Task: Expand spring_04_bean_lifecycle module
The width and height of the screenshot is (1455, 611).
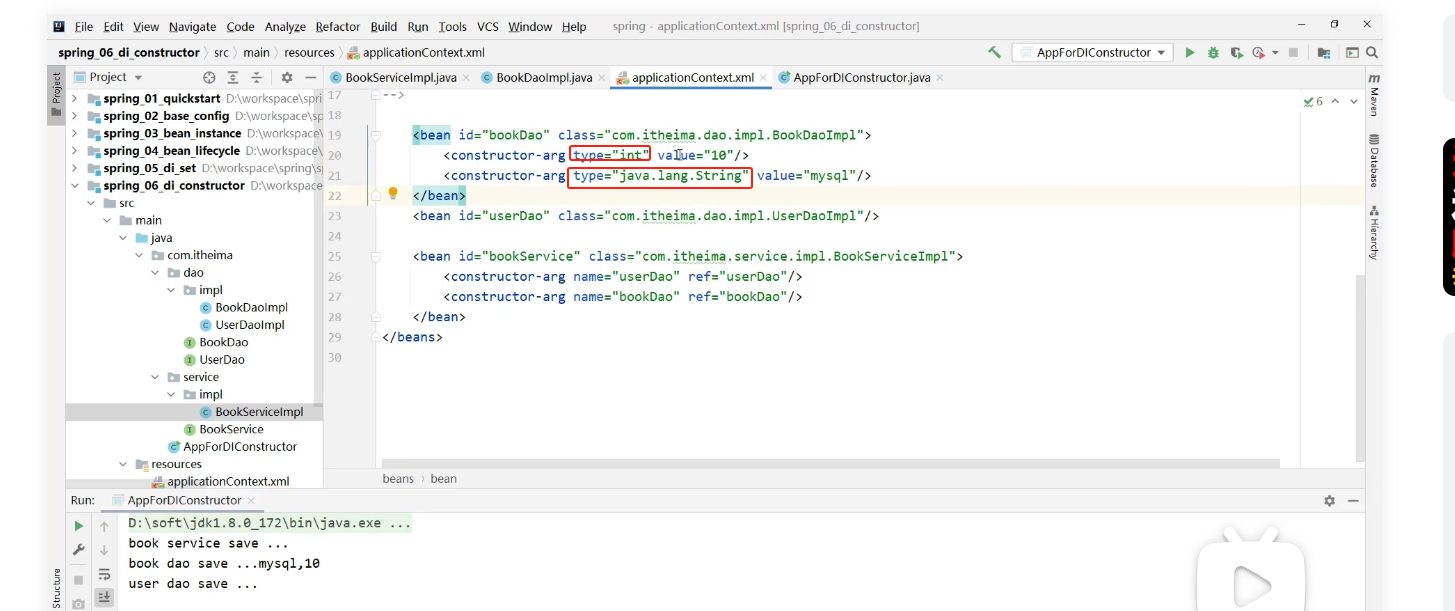Action: click(x=75, y=151)
